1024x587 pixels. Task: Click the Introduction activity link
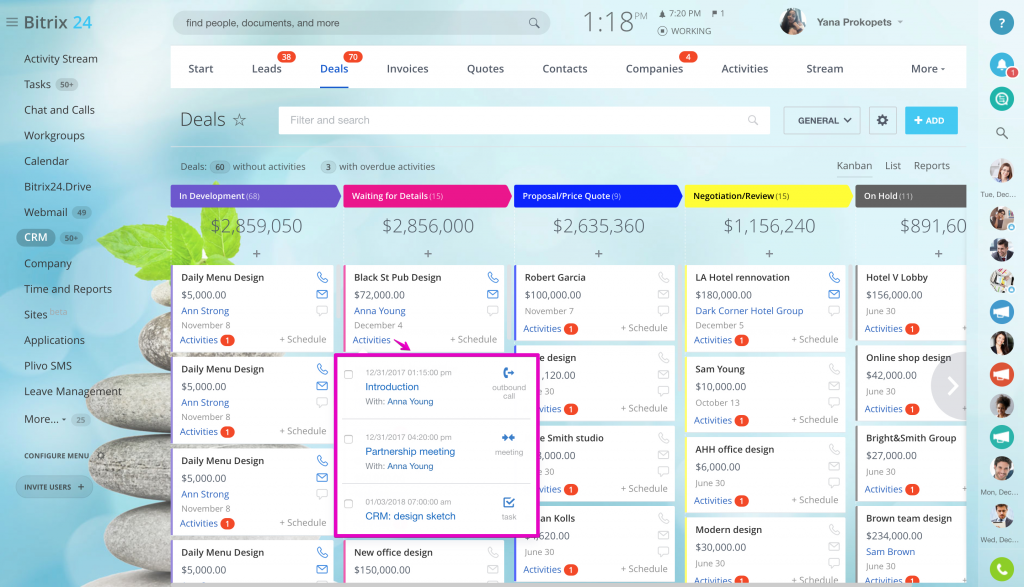pyautogui.click(x=392, y=387)
